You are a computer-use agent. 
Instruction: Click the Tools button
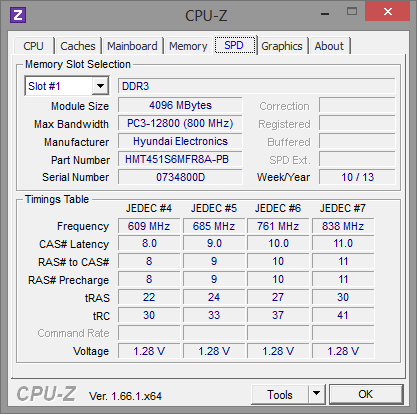[280, 394]
